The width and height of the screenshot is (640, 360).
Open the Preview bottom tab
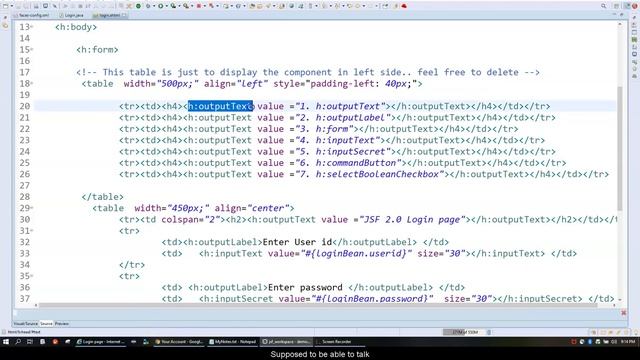(x=62, y=324)
